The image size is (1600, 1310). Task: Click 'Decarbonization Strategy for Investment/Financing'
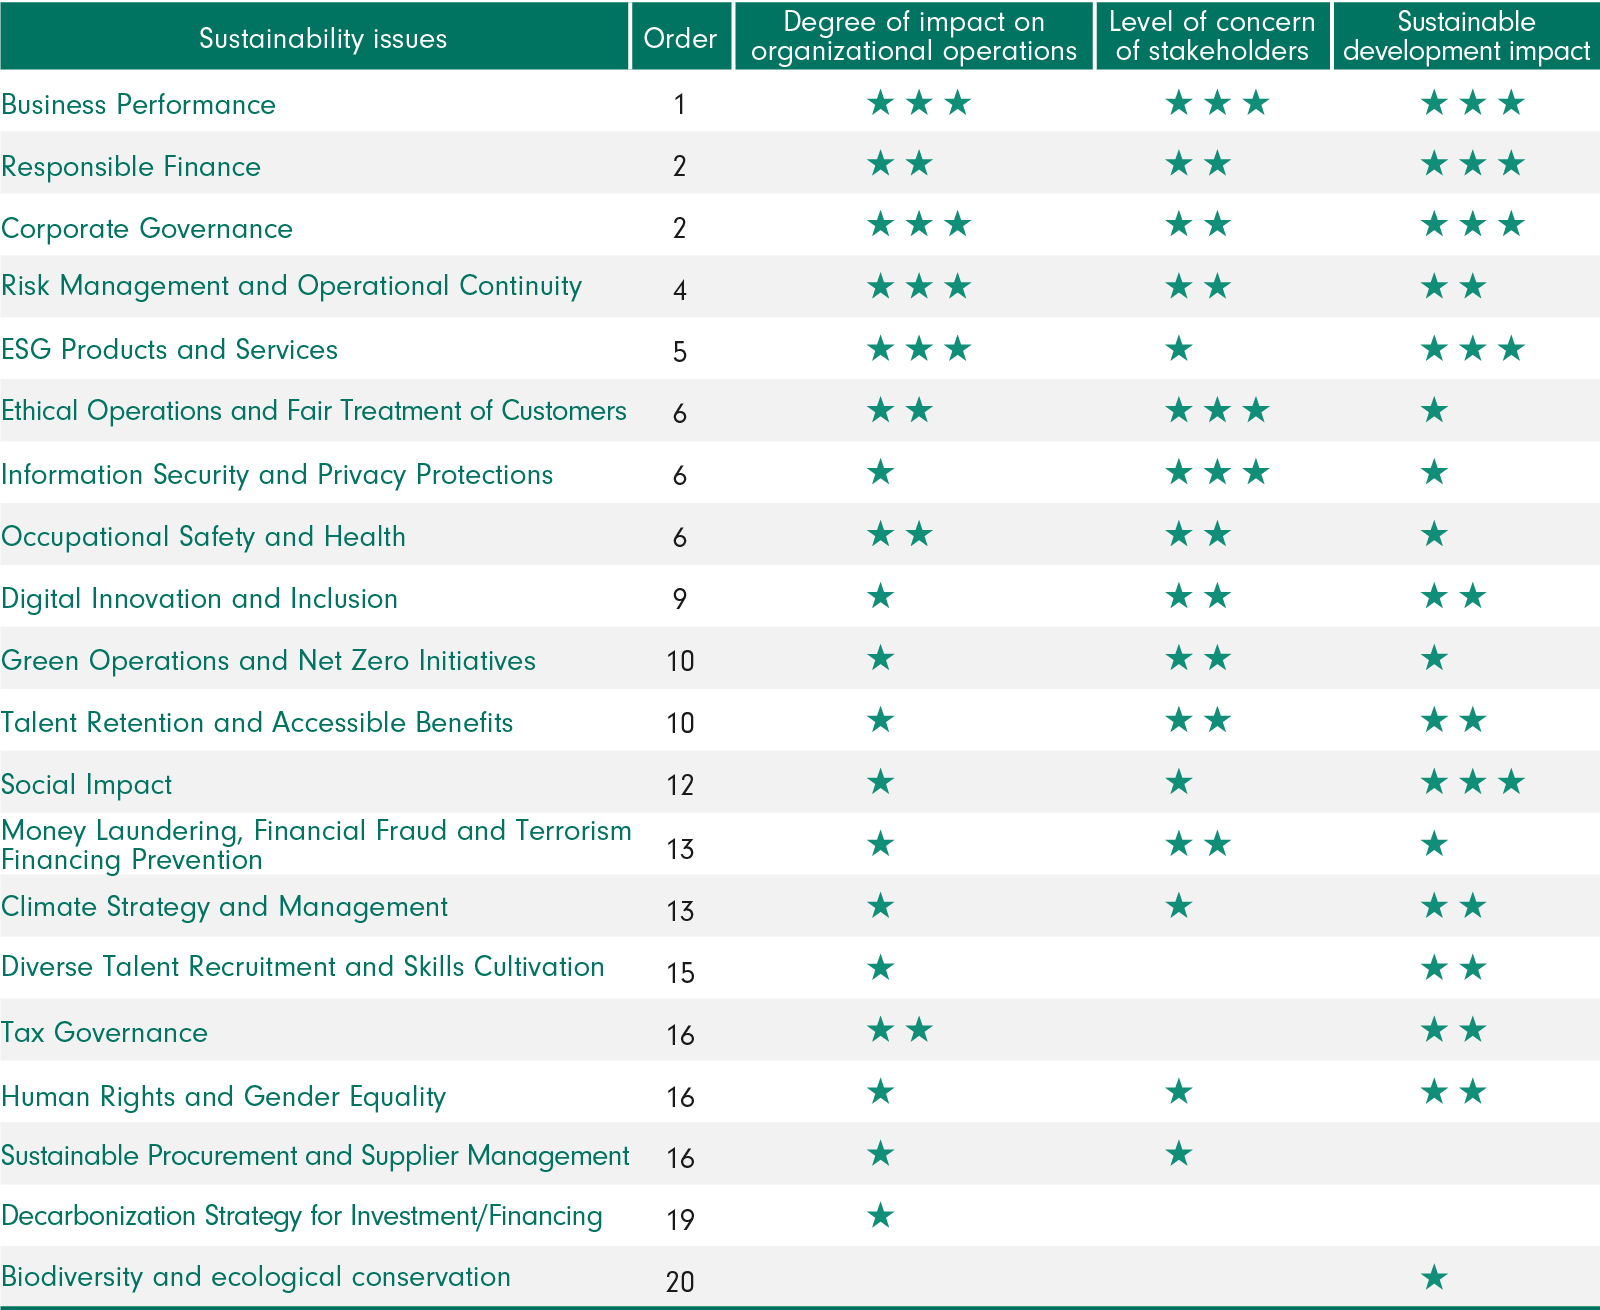pyautogui.click(x=302, y=1216)
